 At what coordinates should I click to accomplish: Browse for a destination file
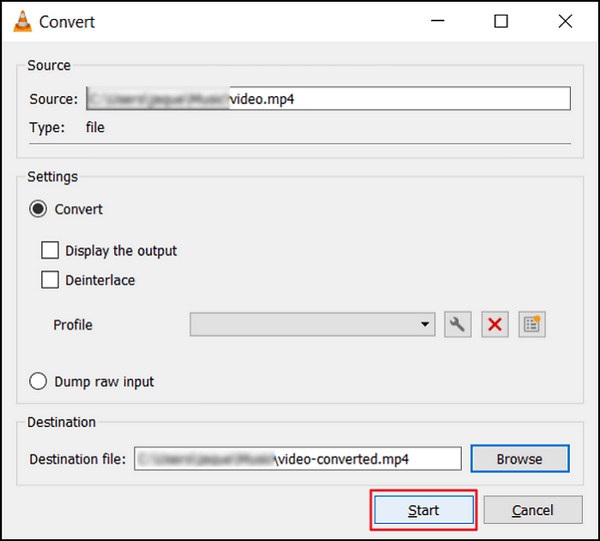tap(519, 459)
